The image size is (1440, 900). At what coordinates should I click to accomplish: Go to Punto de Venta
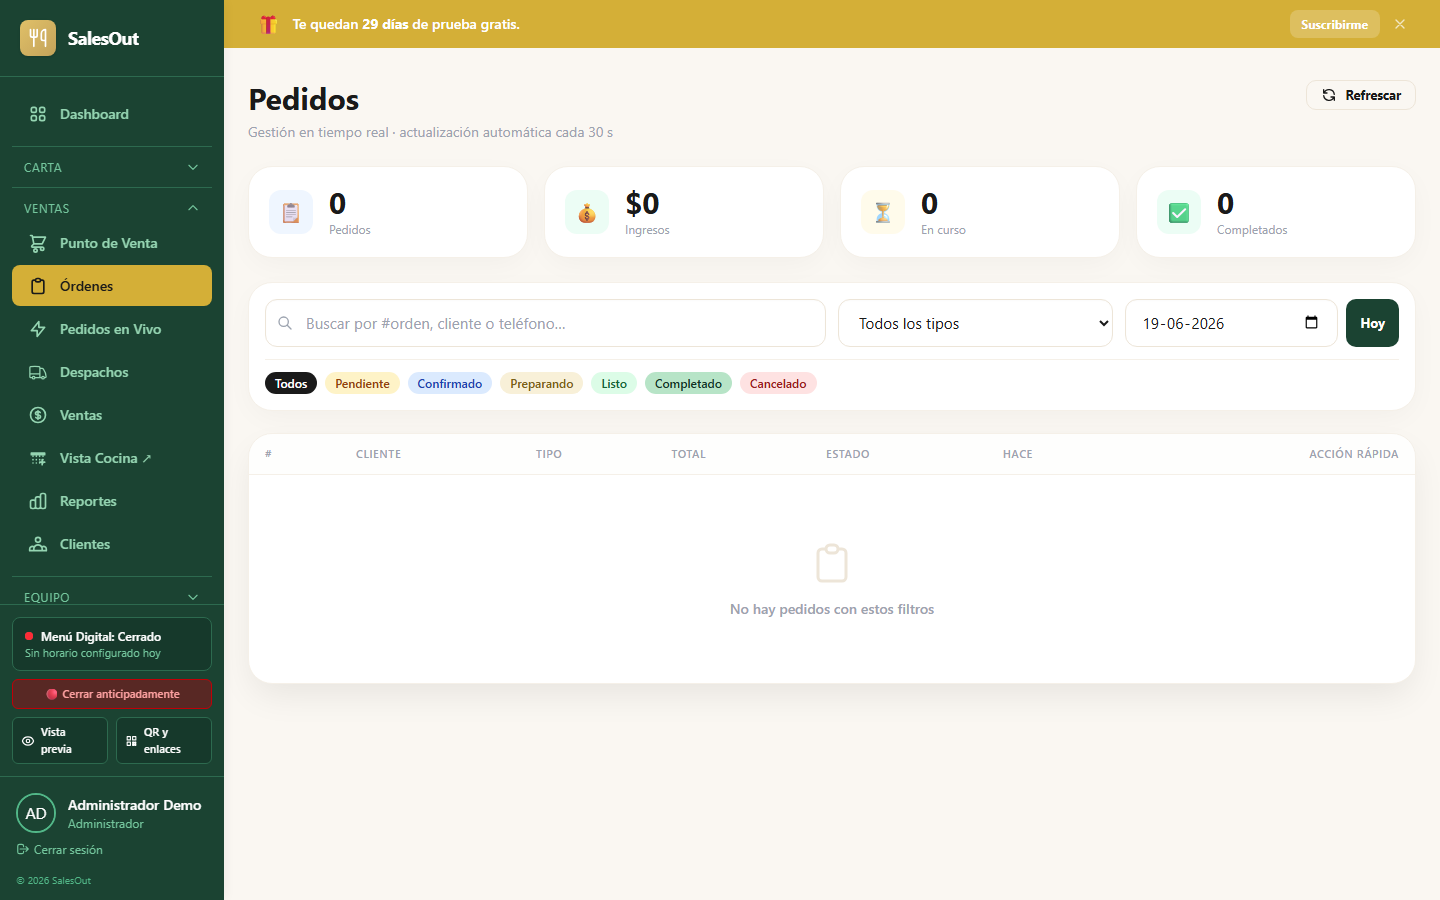click(x=112, y=243)
